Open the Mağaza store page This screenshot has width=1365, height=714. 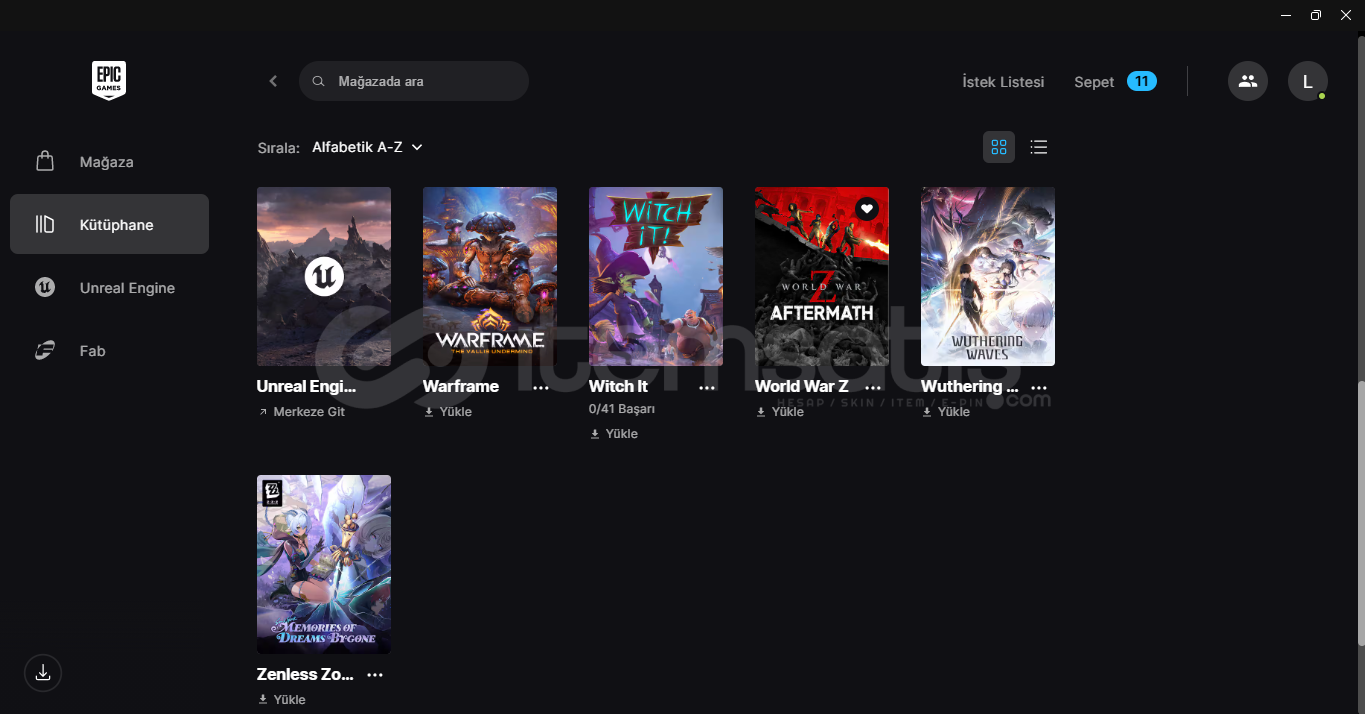click(109, 162)
